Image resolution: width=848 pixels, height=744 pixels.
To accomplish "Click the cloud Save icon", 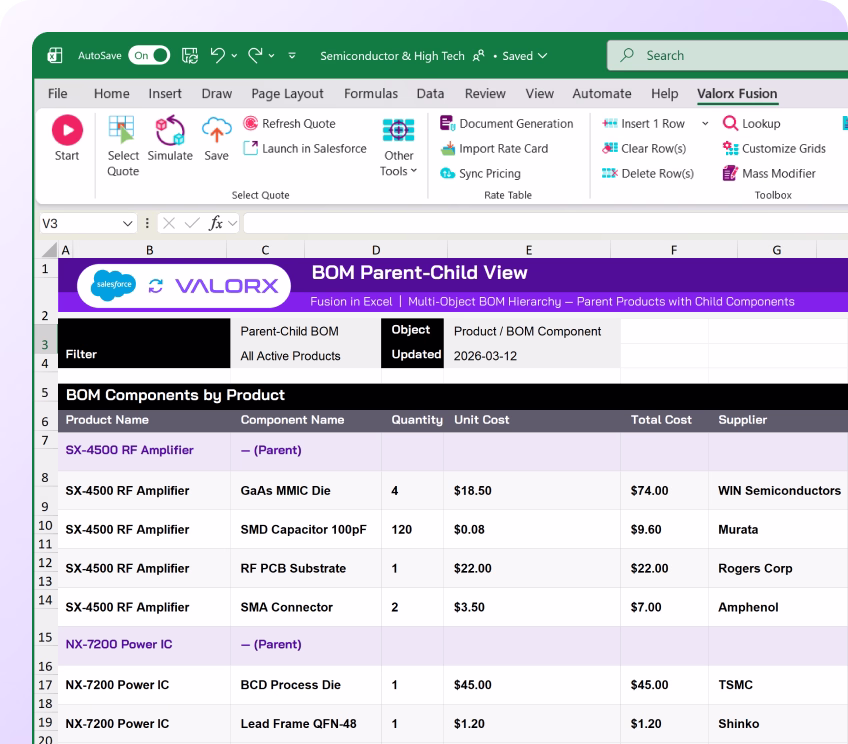I will pos(216,130).
